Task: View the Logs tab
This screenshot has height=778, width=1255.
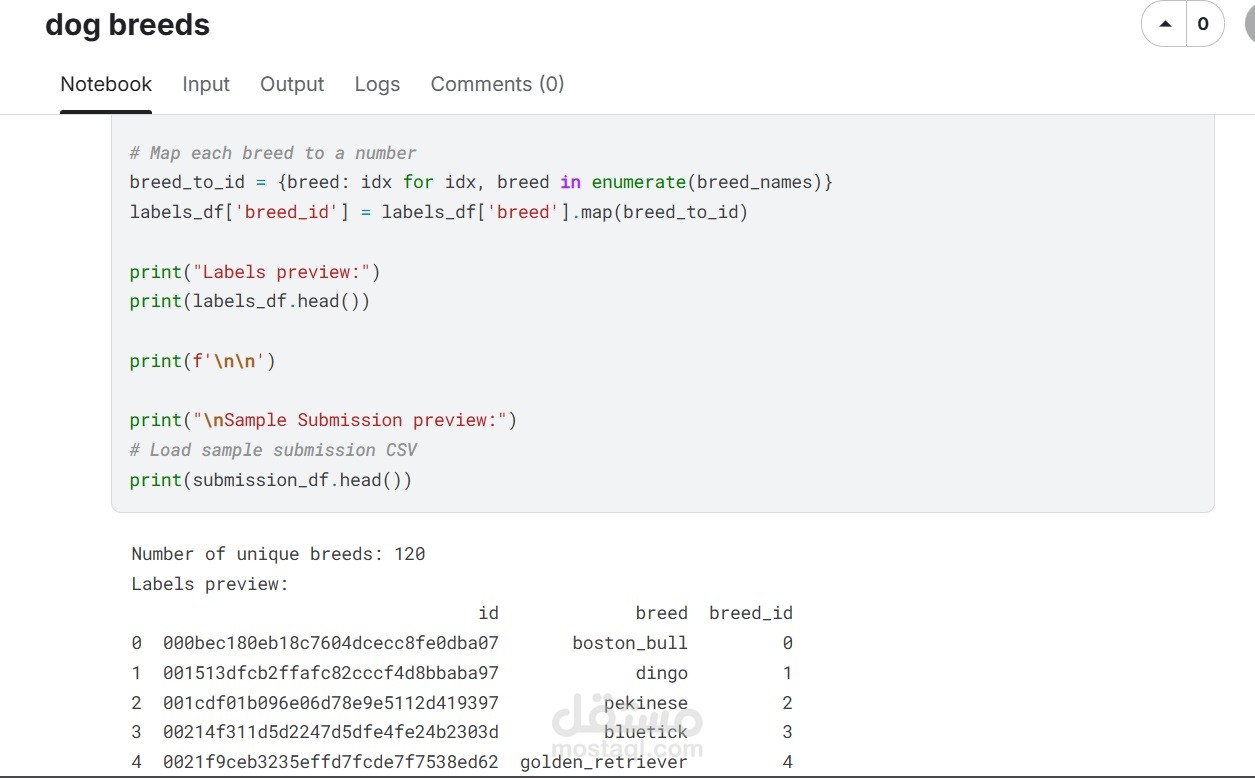Action: tap(377, 84)
